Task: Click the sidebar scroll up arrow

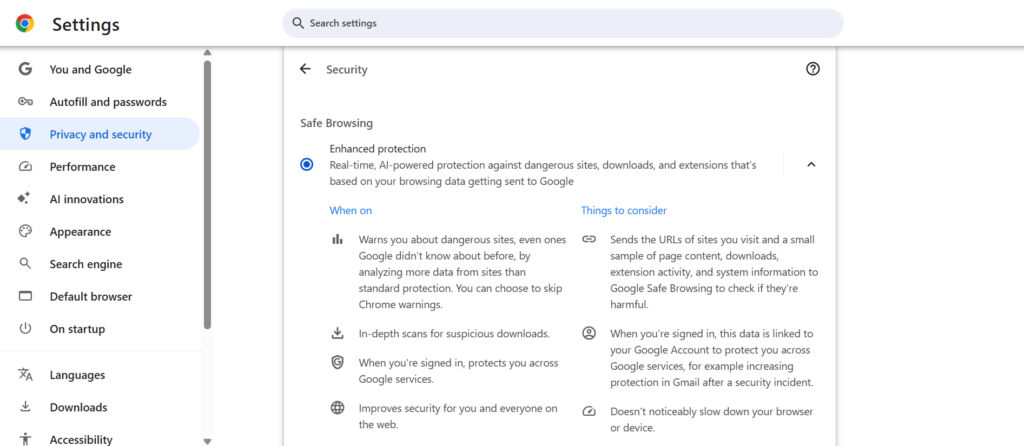Action: pos(207,52)
